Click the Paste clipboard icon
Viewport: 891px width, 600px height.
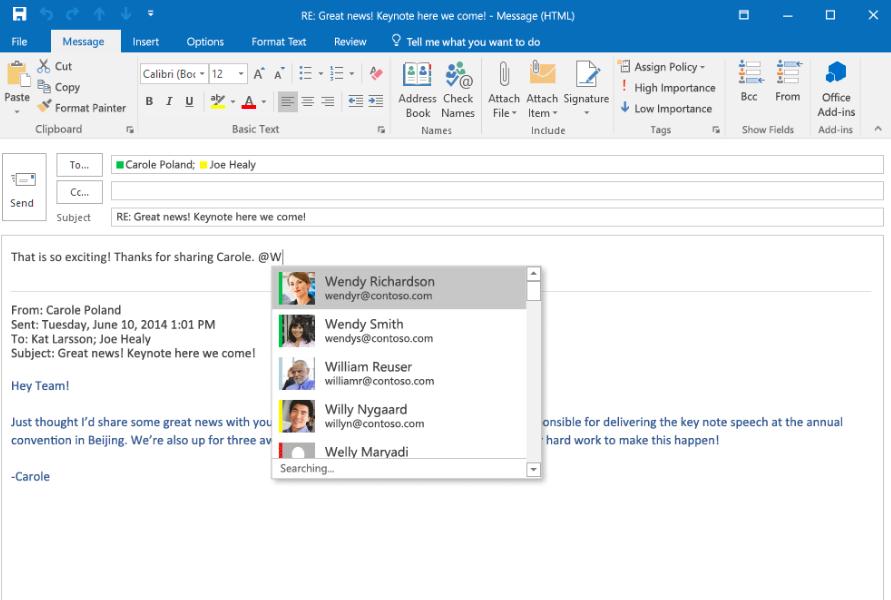coord(17,76)
